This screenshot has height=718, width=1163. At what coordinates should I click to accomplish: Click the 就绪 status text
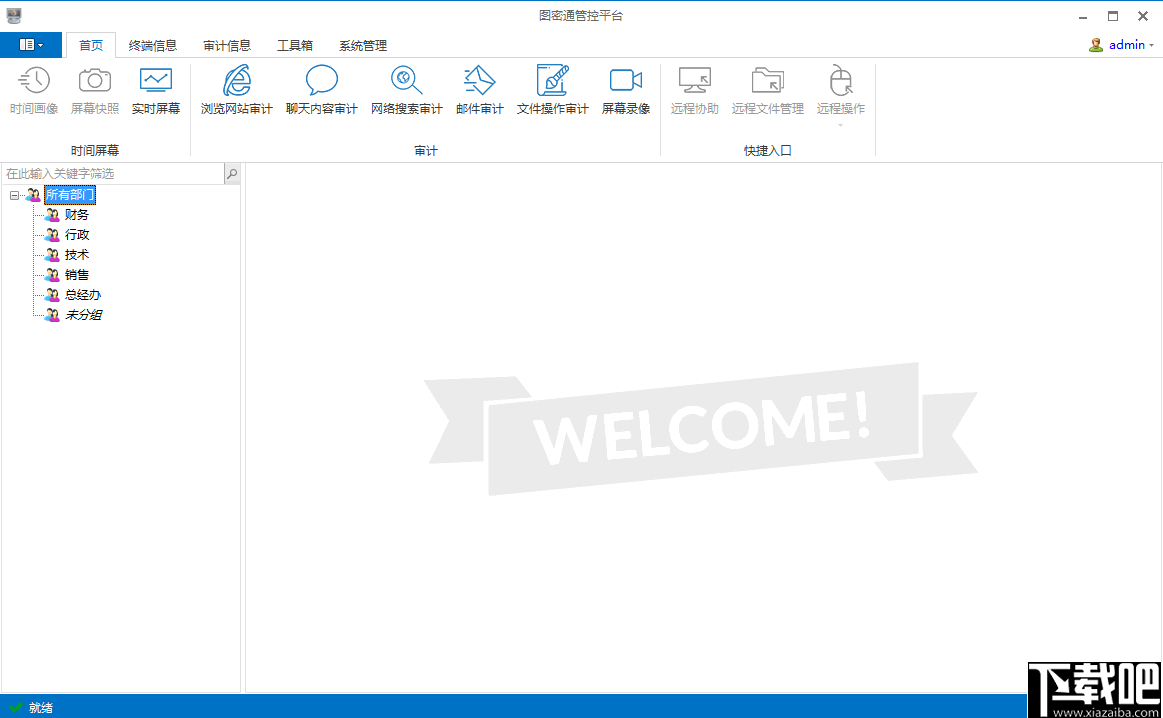tap(41, 708)
